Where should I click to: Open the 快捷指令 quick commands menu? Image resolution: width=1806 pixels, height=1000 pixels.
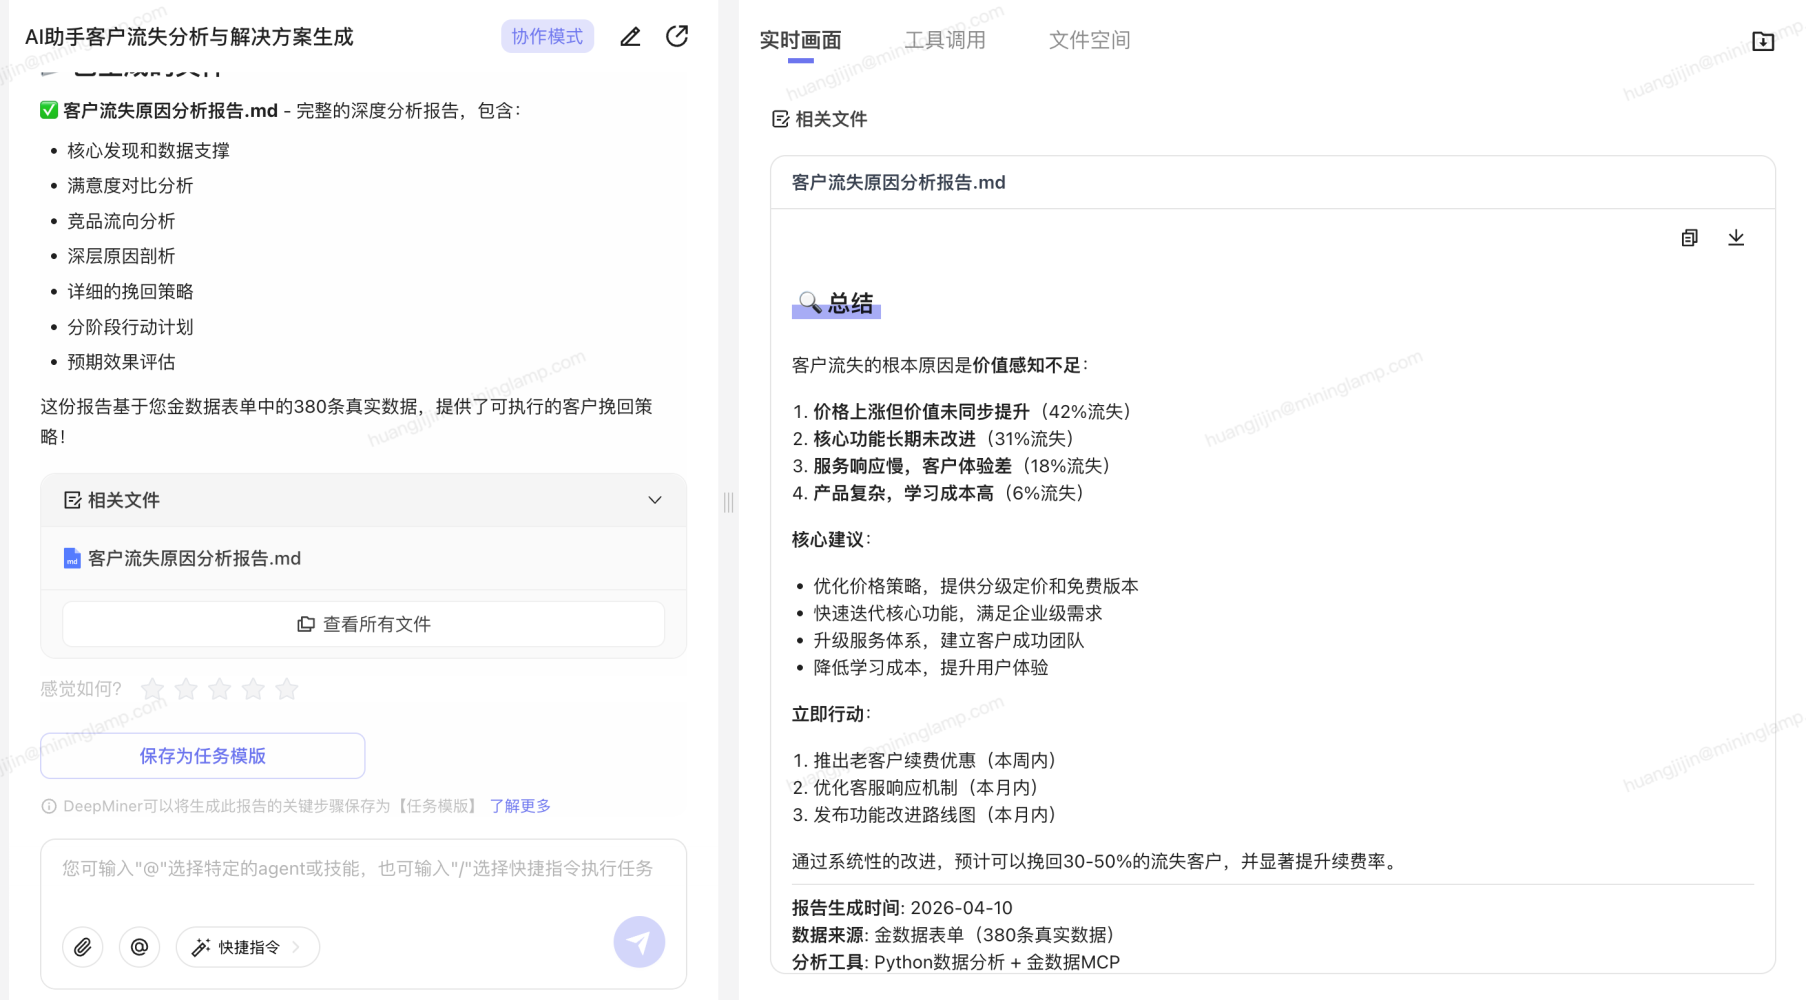pyautogui.click(x=248, y=947)
